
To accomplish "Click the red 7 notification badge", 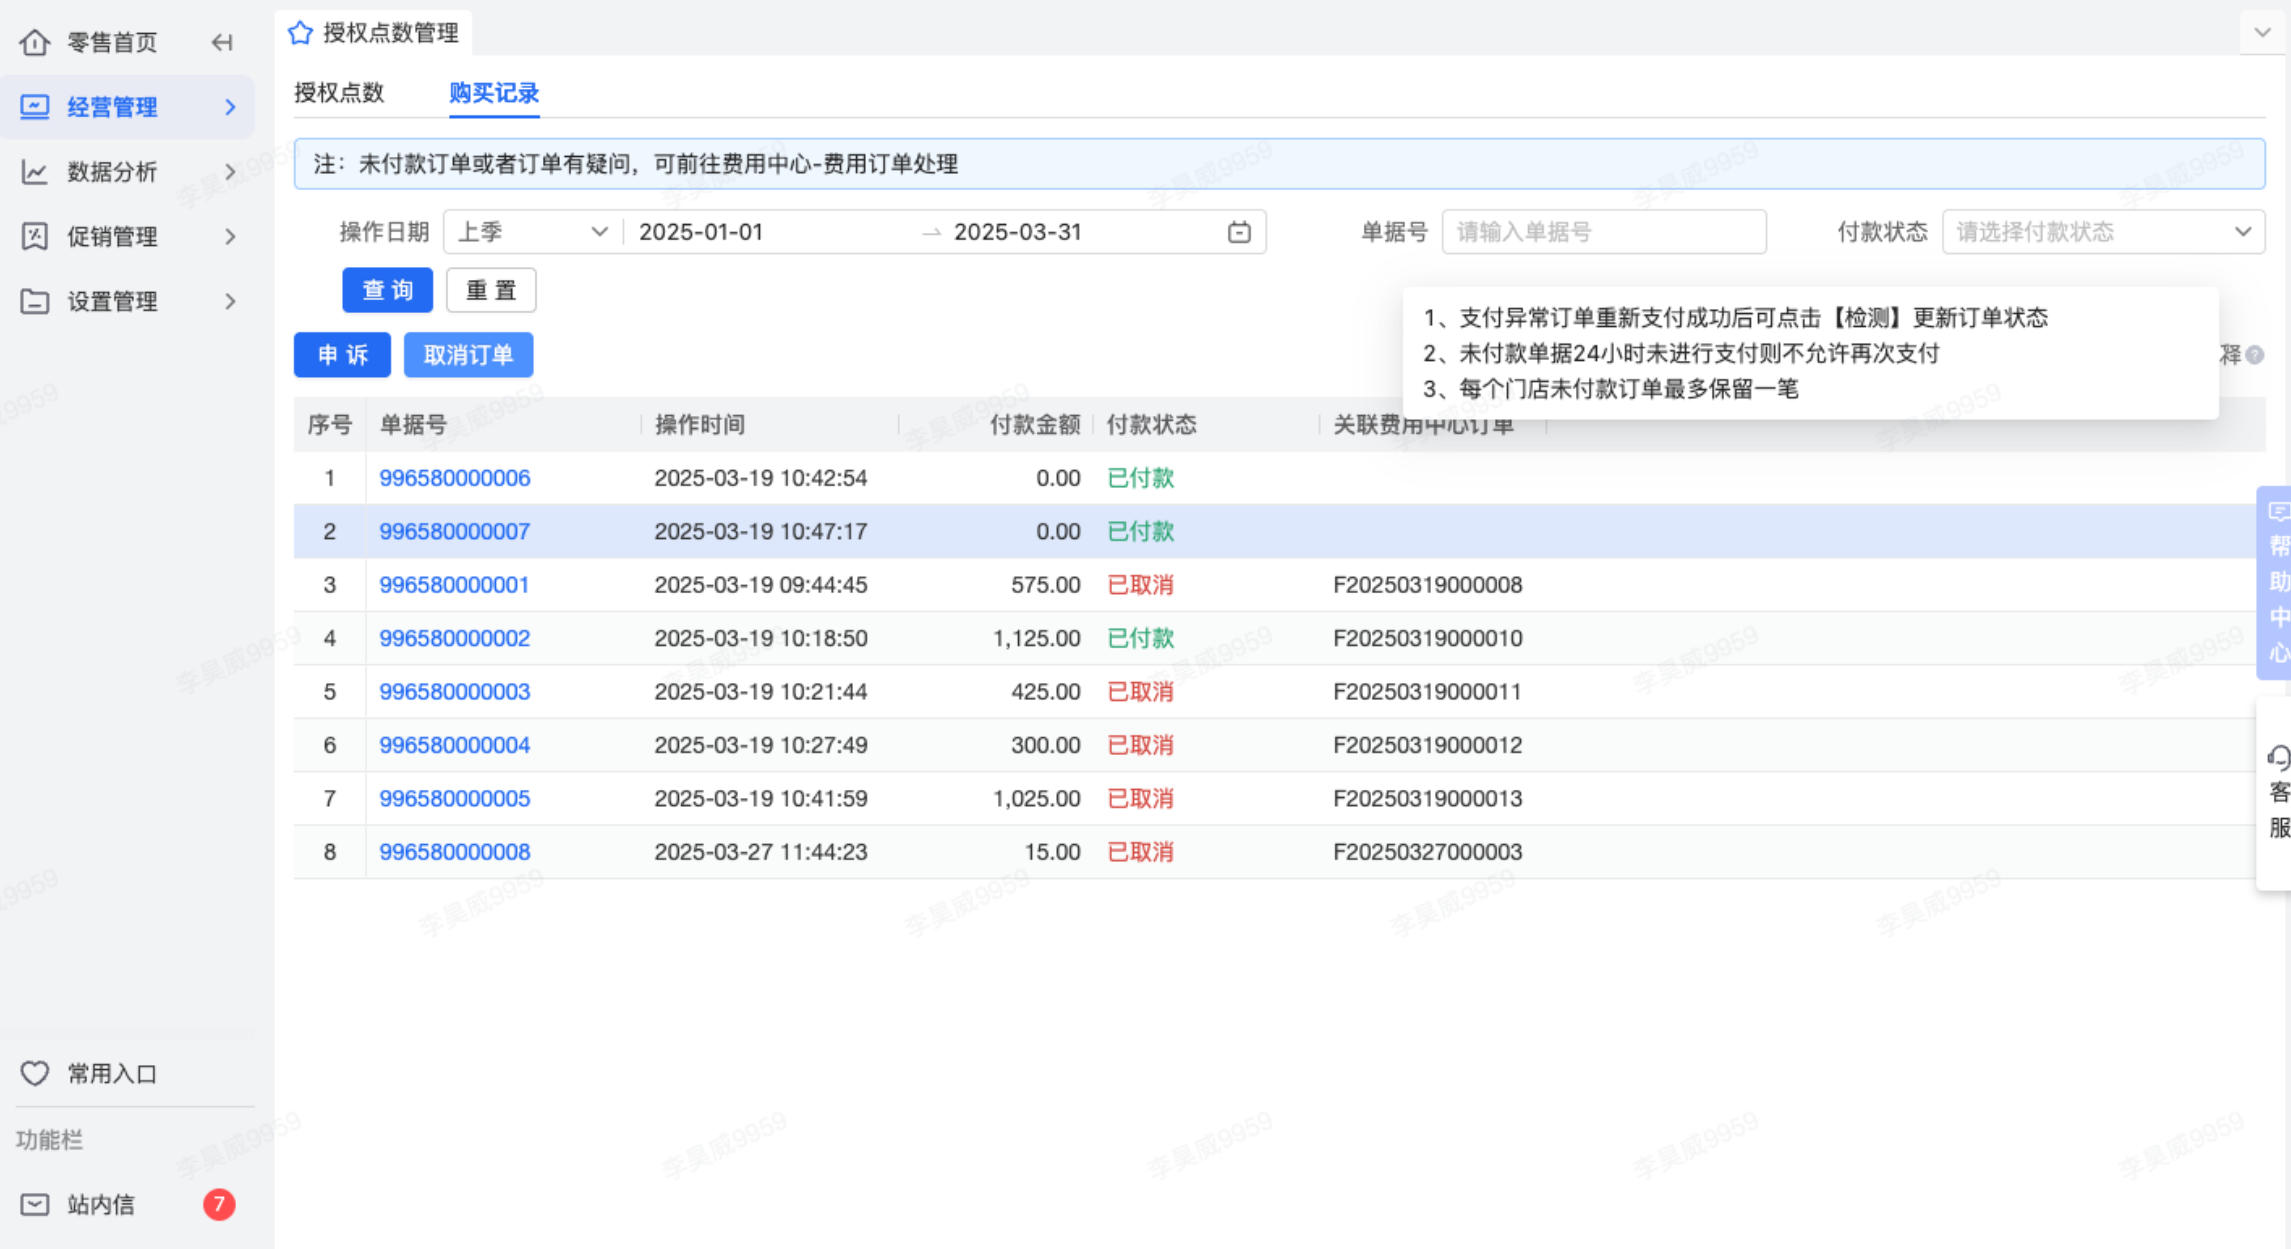I will click(219, 1204).
